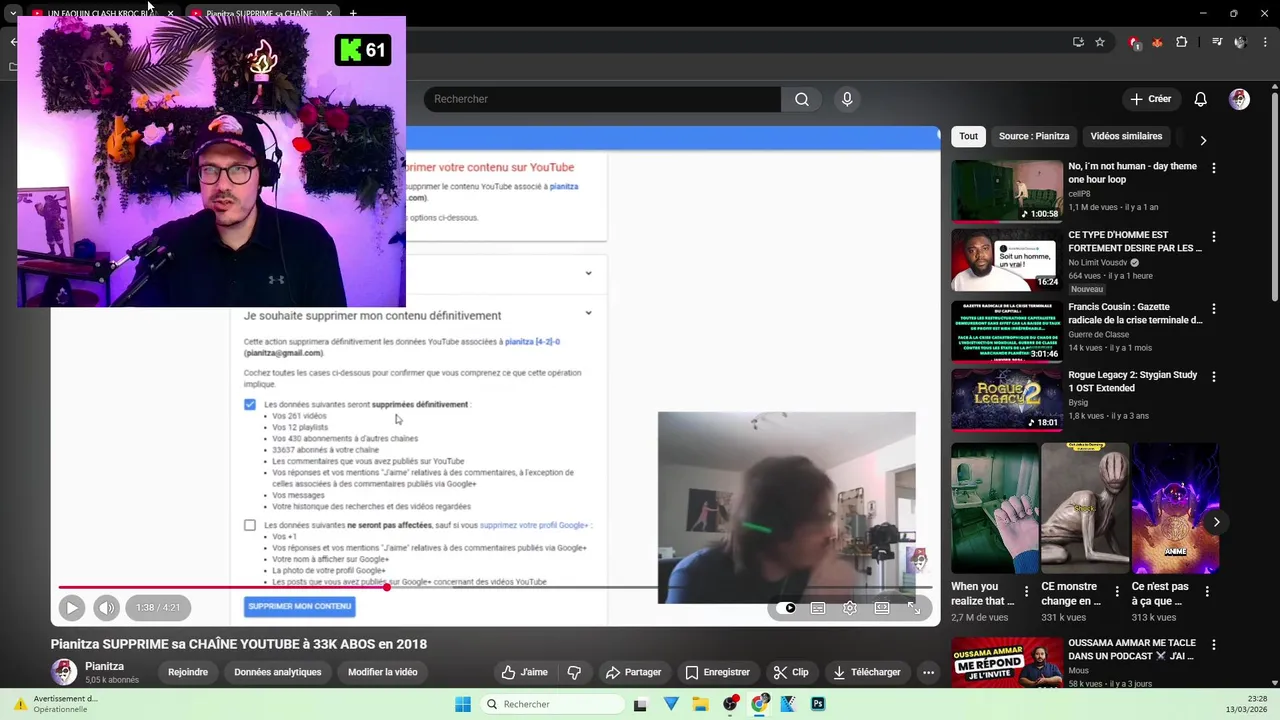Save the video with Enregistrer button

pos(717,672)
